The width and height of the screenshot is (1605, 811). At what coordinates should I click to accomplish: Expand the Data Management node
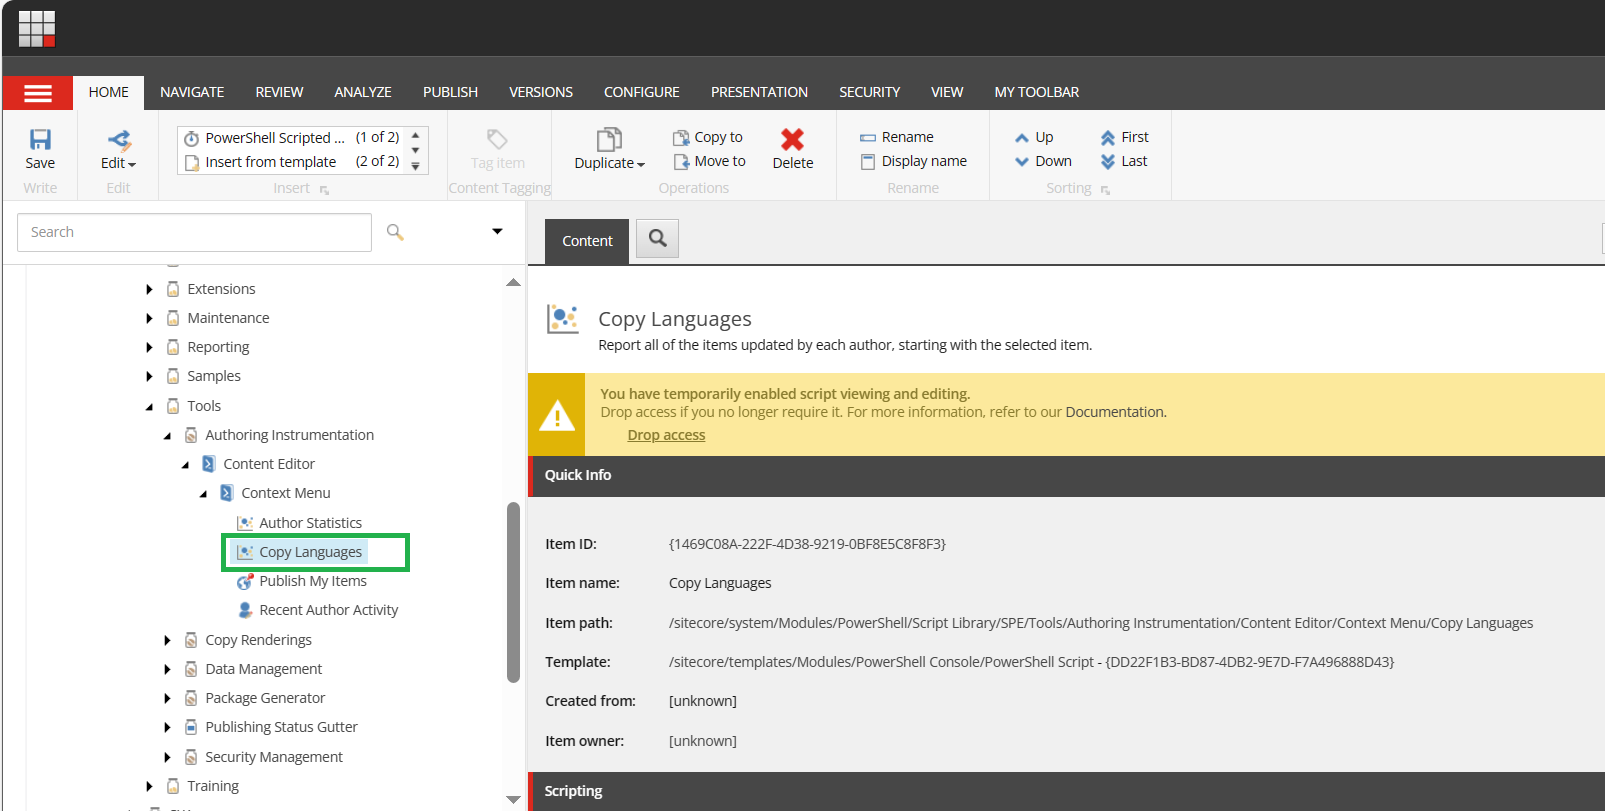coord(167,669)
